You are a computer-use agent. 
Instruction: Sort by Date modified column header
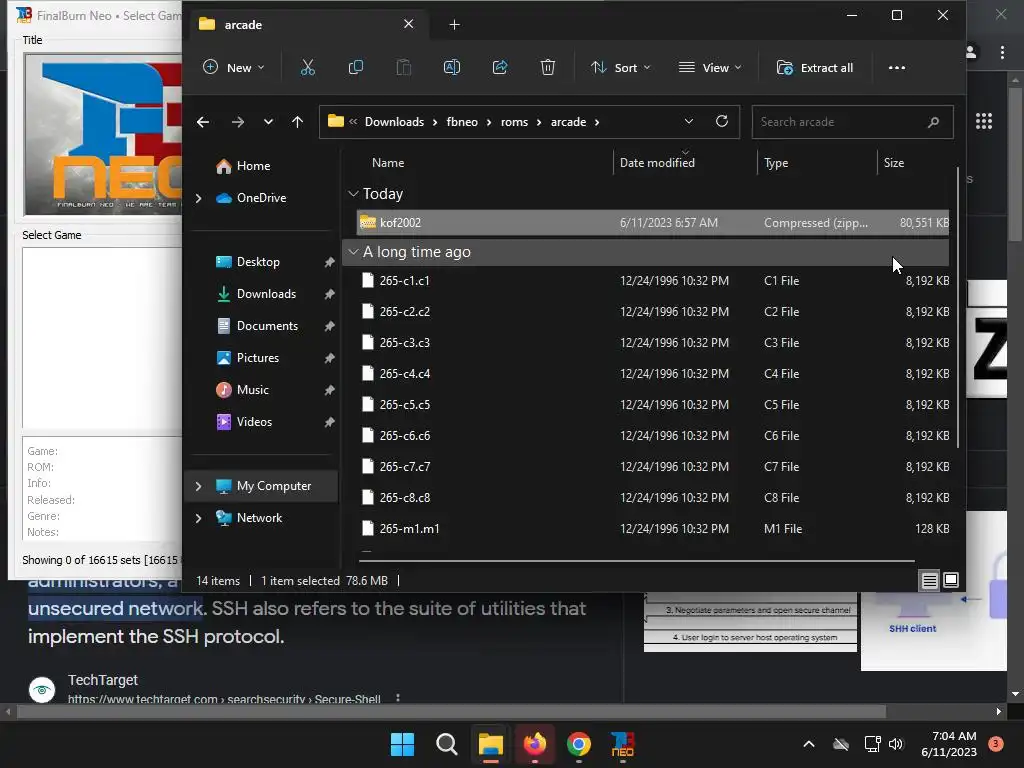pos(657,163)
